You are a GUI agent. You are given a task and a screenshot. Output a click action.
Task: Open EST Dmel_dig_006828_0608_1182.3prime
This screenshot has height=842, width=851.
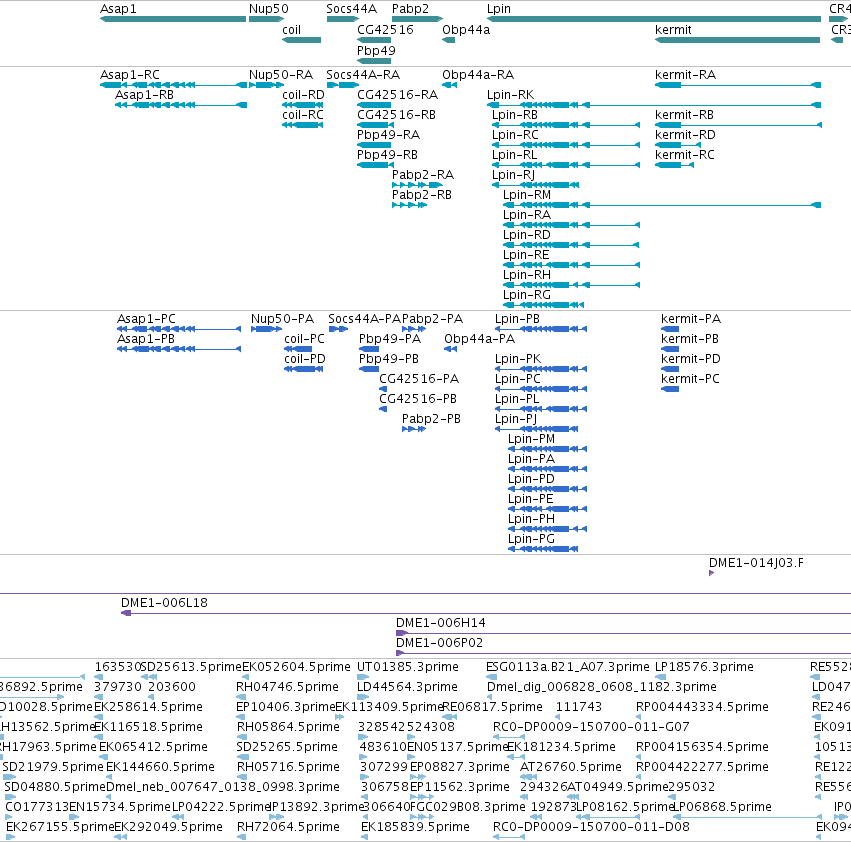click(x=601, y=687)
